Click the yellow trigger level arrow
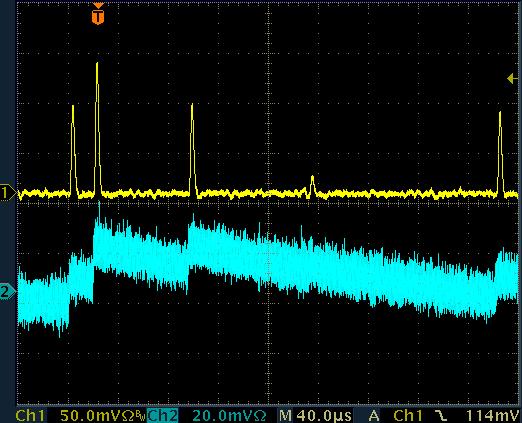 pos(512,79)
